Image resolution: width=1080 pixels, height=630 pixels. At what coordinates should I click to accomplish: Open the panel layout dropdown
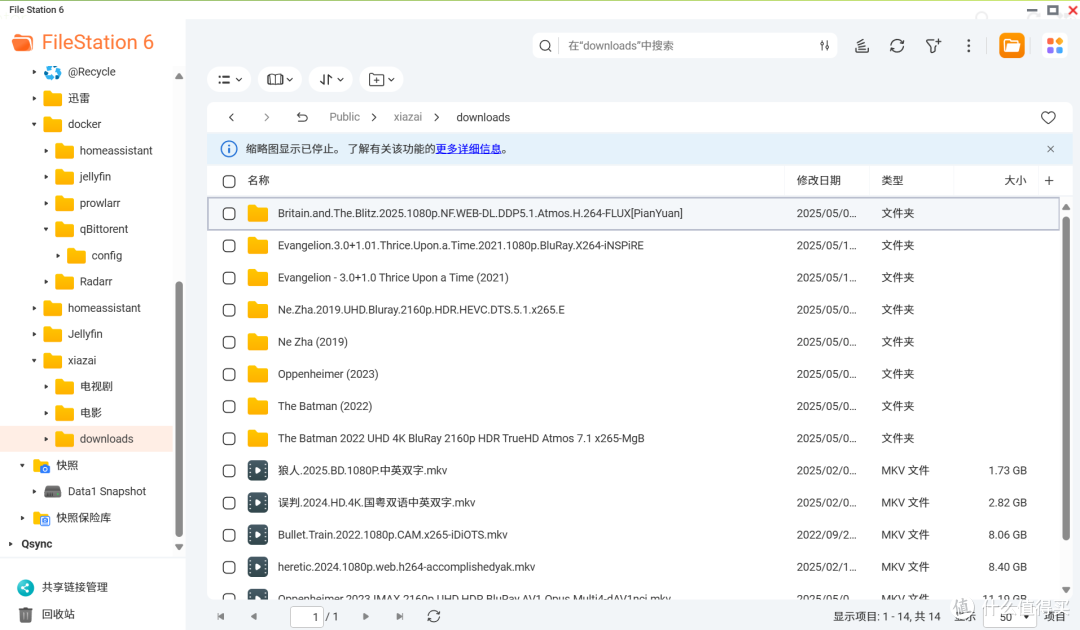tap(280, 80)
